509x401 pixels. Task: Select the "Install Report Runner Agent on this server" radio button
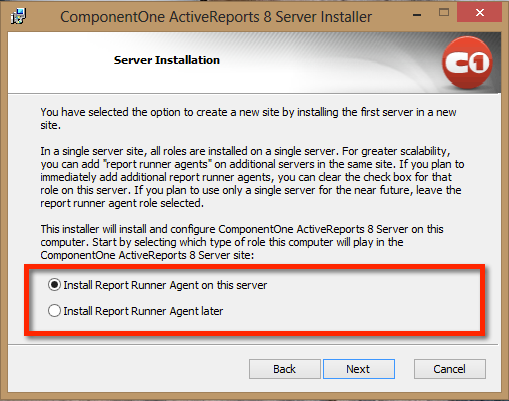[54, 285]
